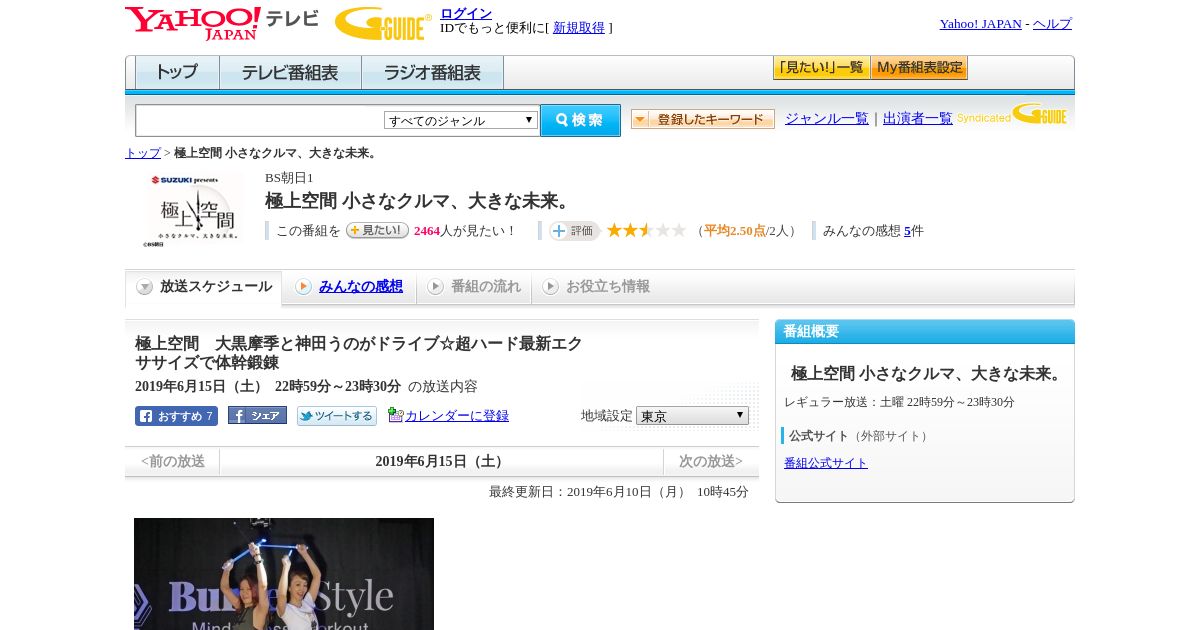Select the 放送スケジュール tab
Viewport: 1200px width, 630px height.
click(203, 287)
